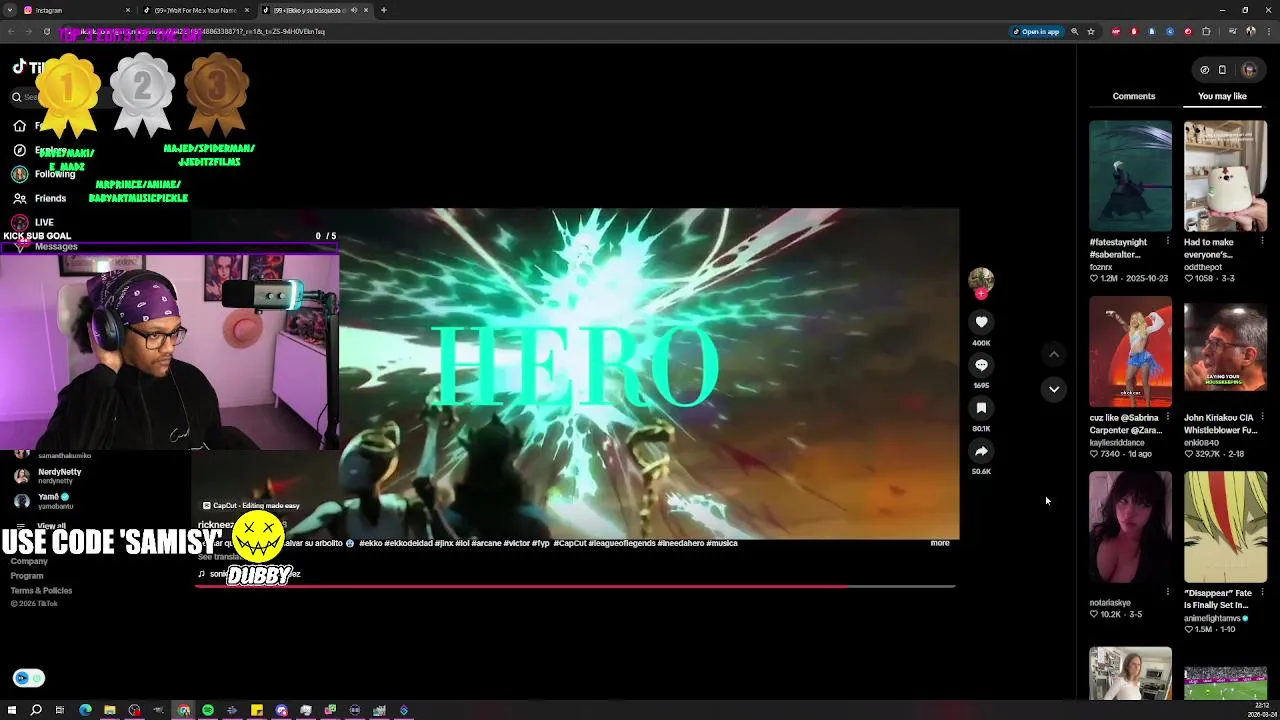Open the Yamê following account
The width and height of the screenshot is (1280, 720).
(45, 500)
